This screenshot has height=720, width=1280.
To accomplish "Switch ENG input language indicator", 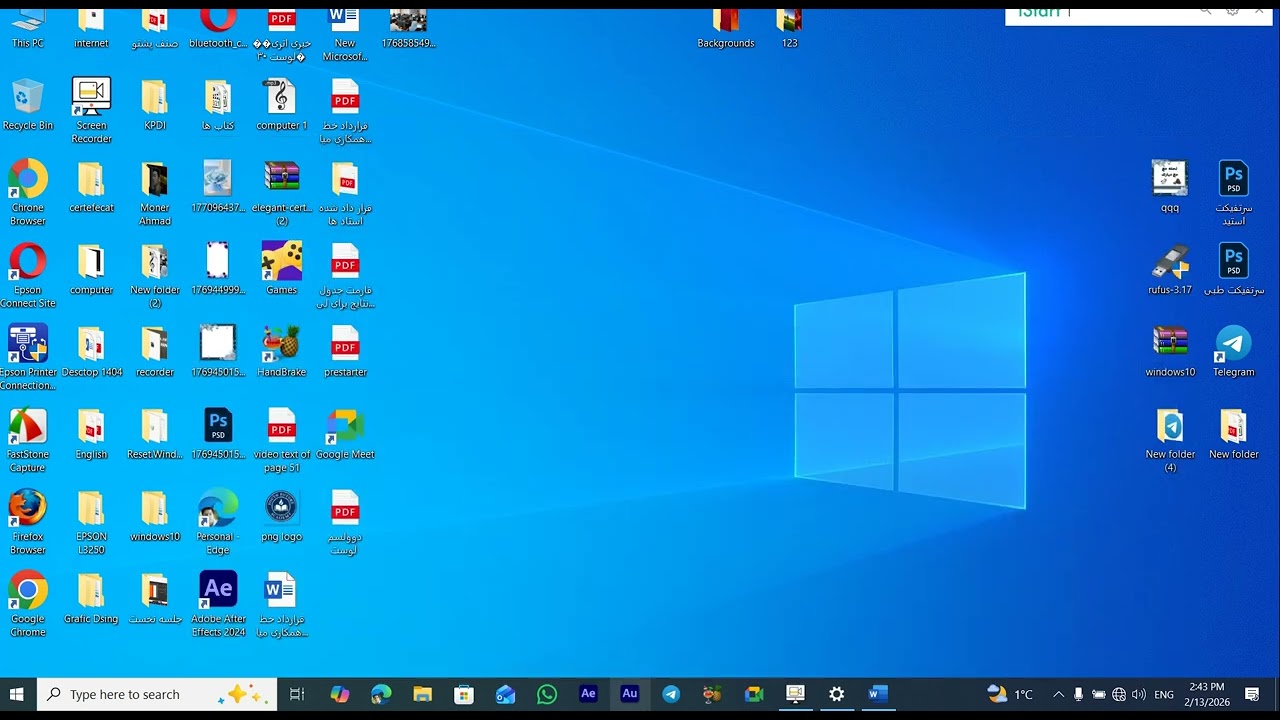I will (x=1164, y=694).
